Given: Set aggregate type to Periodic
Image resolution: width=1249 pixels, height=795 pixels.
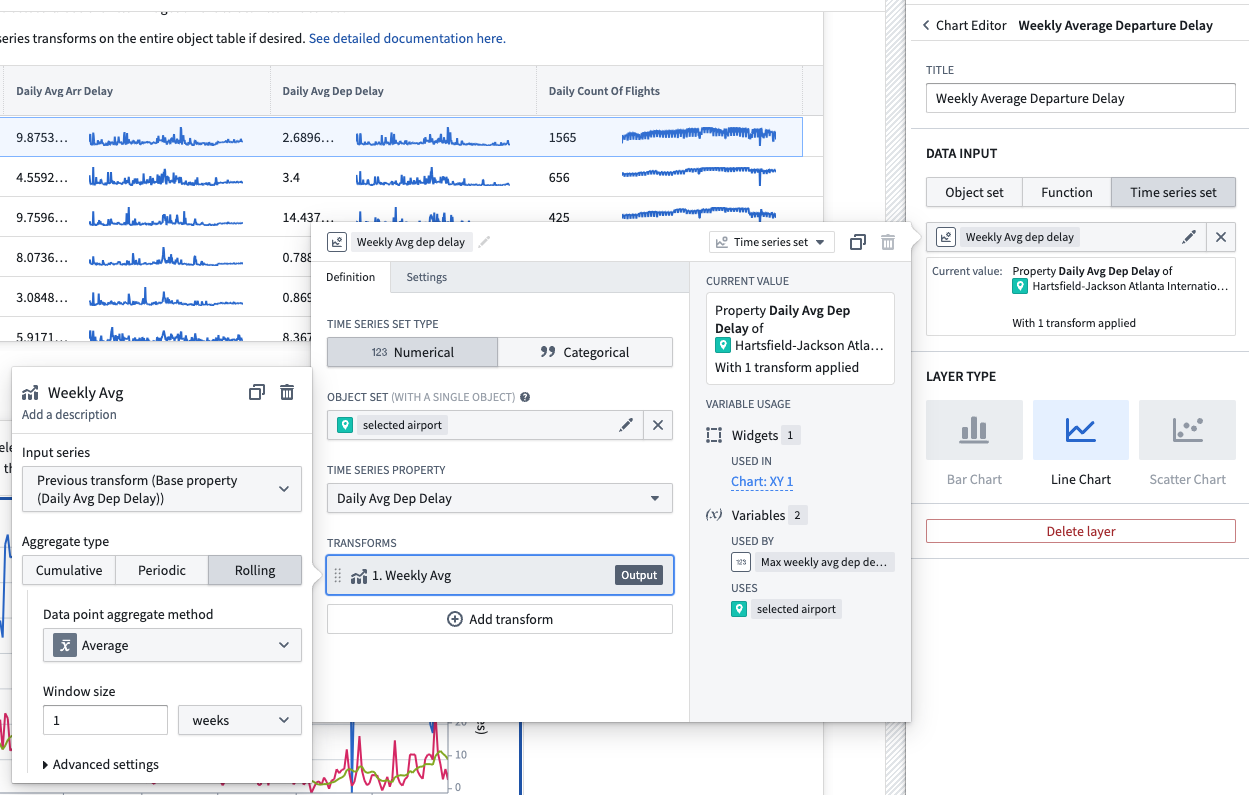Looking at the screenshot, I should (x=162, y=570).
